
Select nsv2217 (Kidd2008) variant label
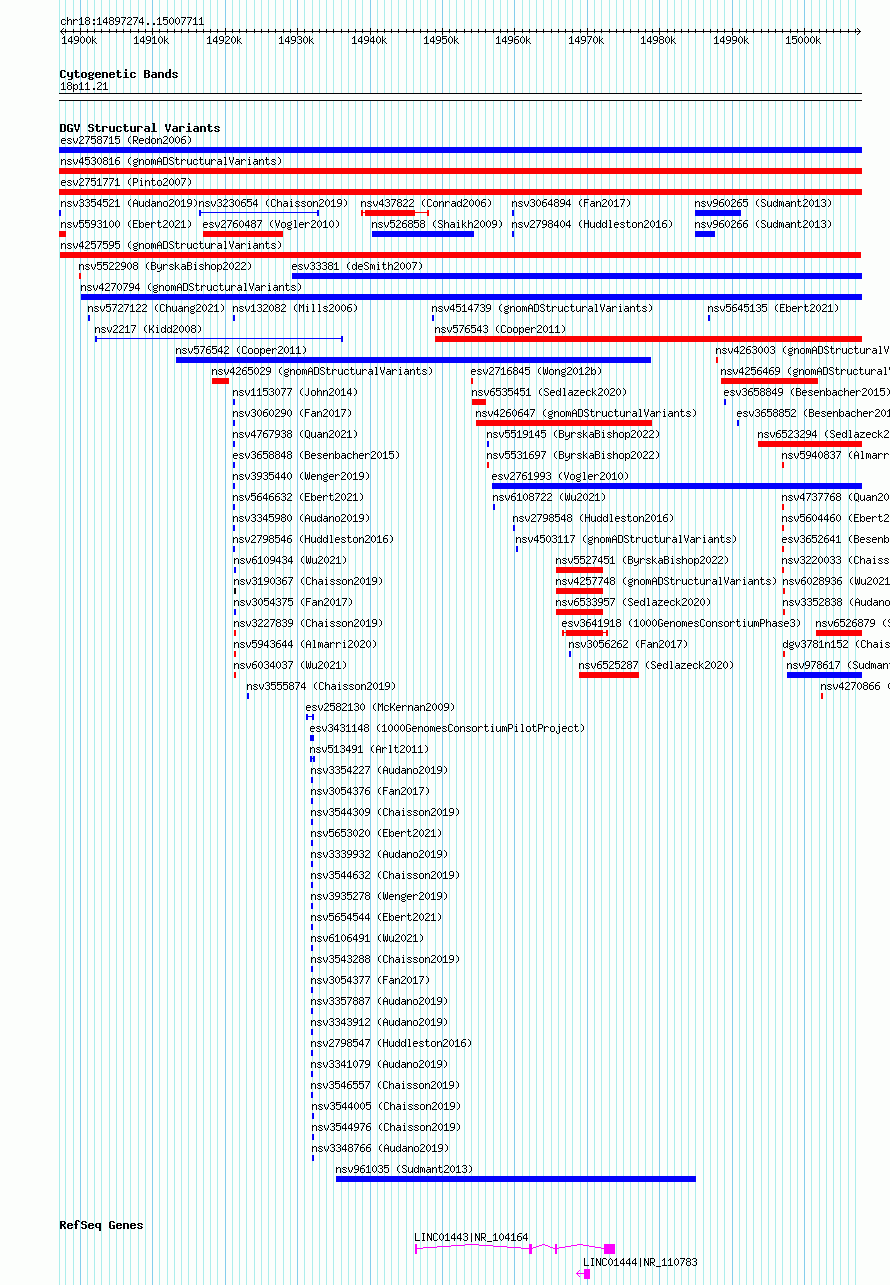(x=148, y=329)
